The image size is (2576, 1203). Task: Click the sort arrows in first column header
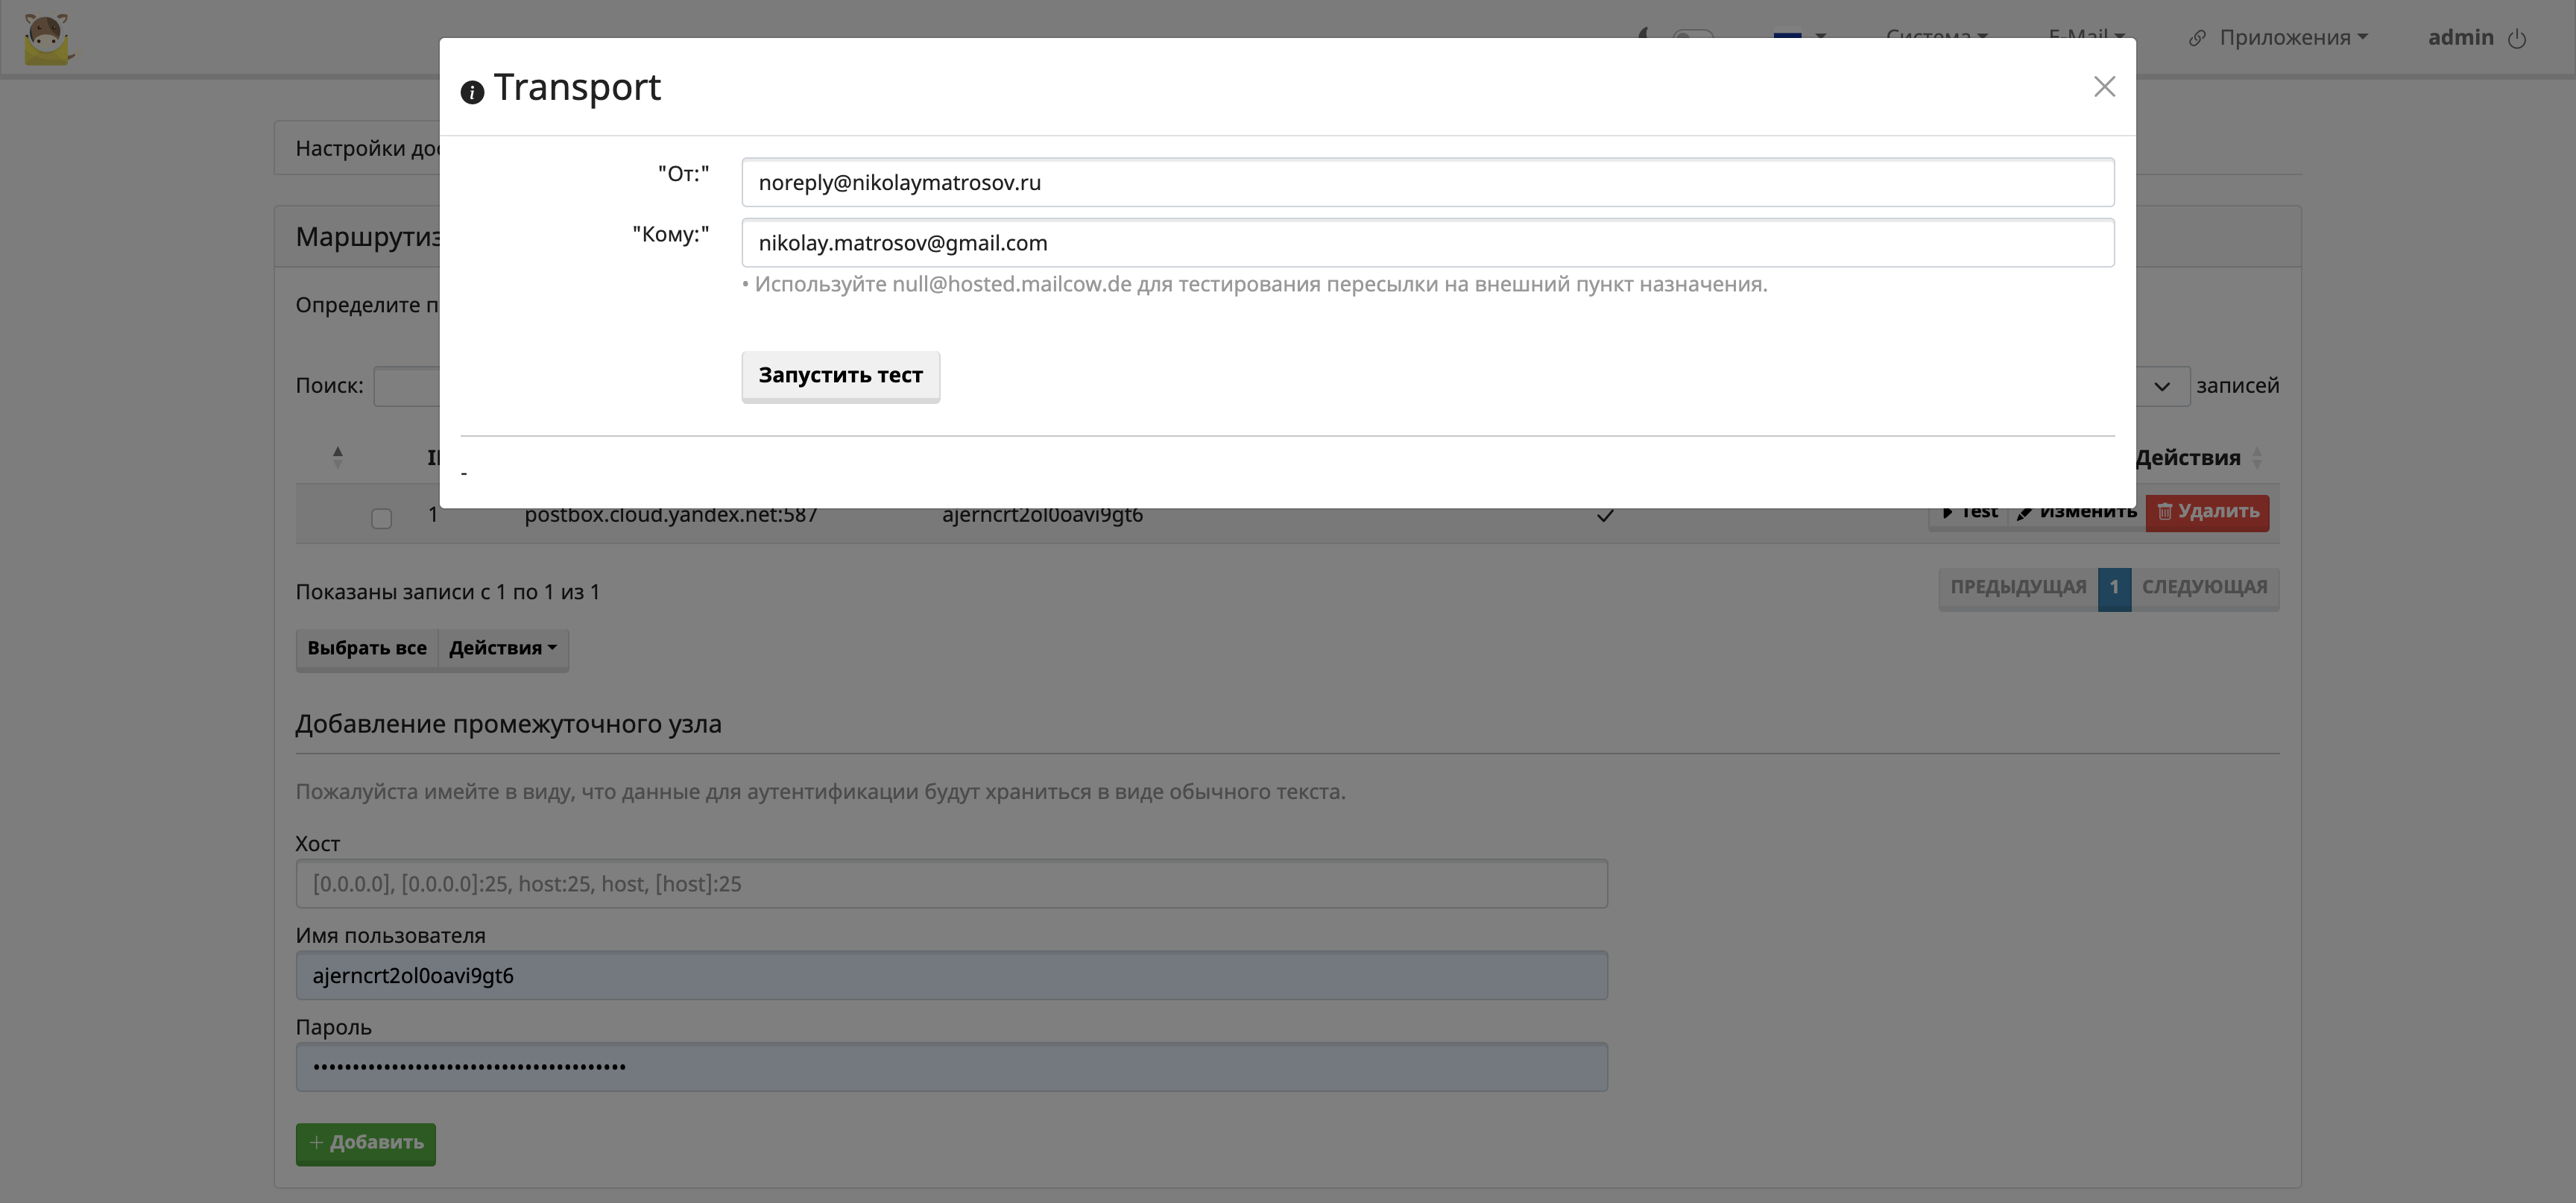click(x=338, y=457)
